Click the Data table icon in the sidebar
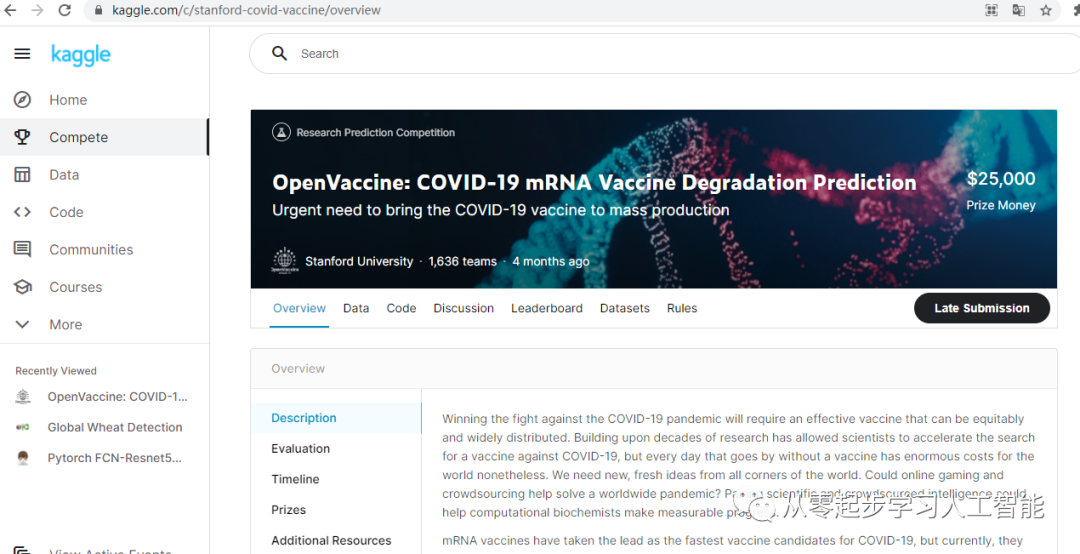The image size is (1080, 554). pos(22,174)
